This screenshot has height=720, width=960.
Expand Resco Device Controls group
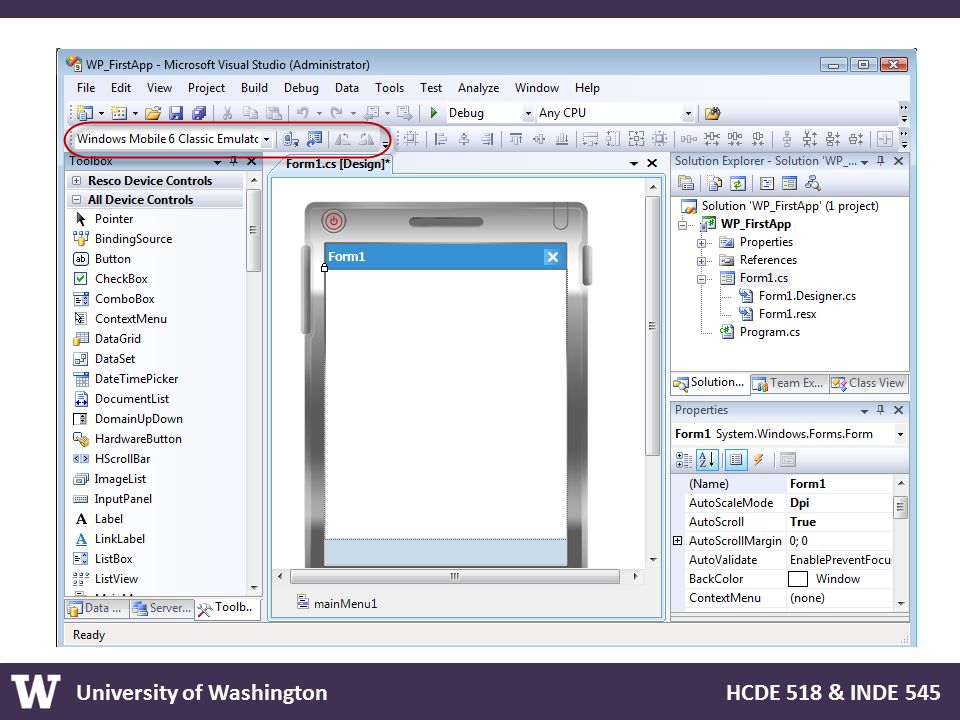point(77,181)
